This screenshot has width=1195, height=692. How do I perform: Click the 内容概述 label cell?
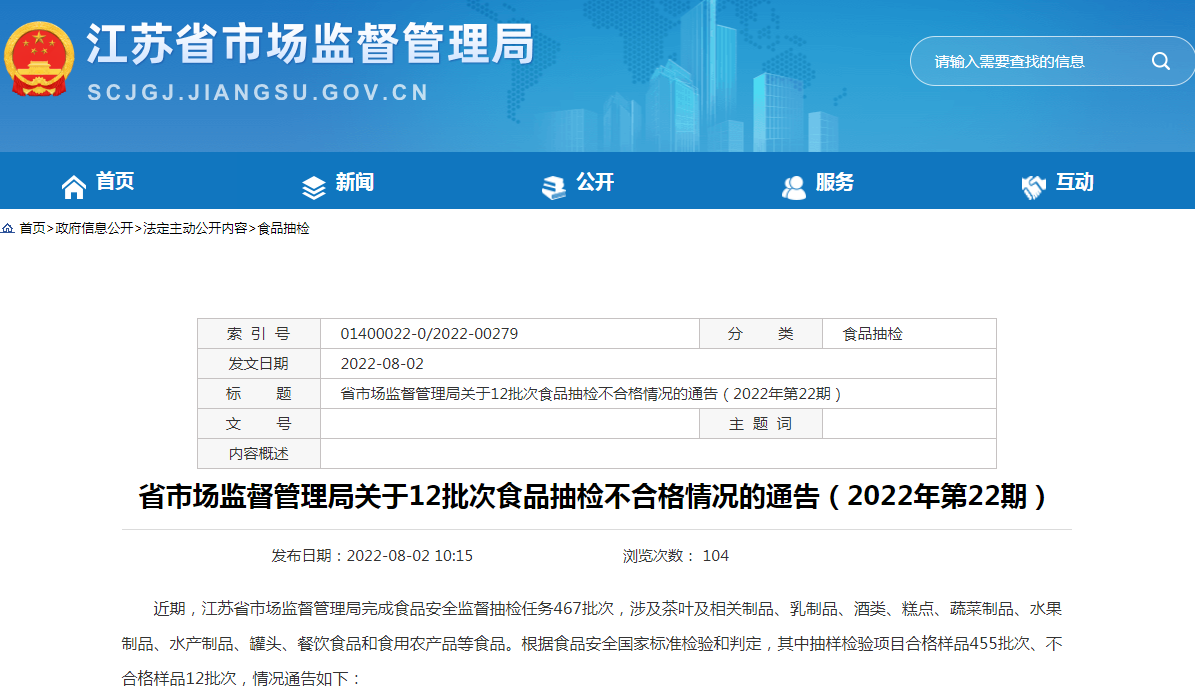[x=259, y=453]
